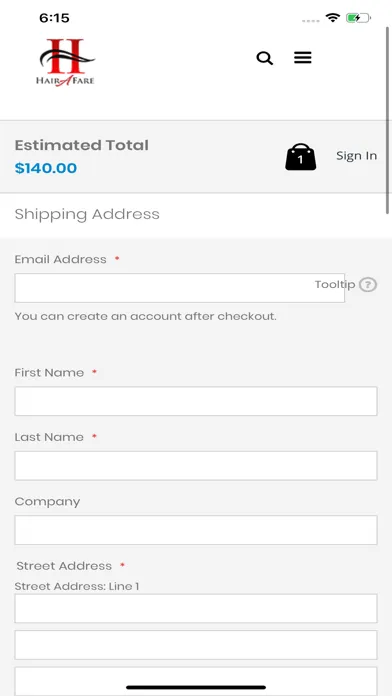Click the $140.00 total amount
The width and height of the screenshot is (392, 696).
(x=46, y=168)
